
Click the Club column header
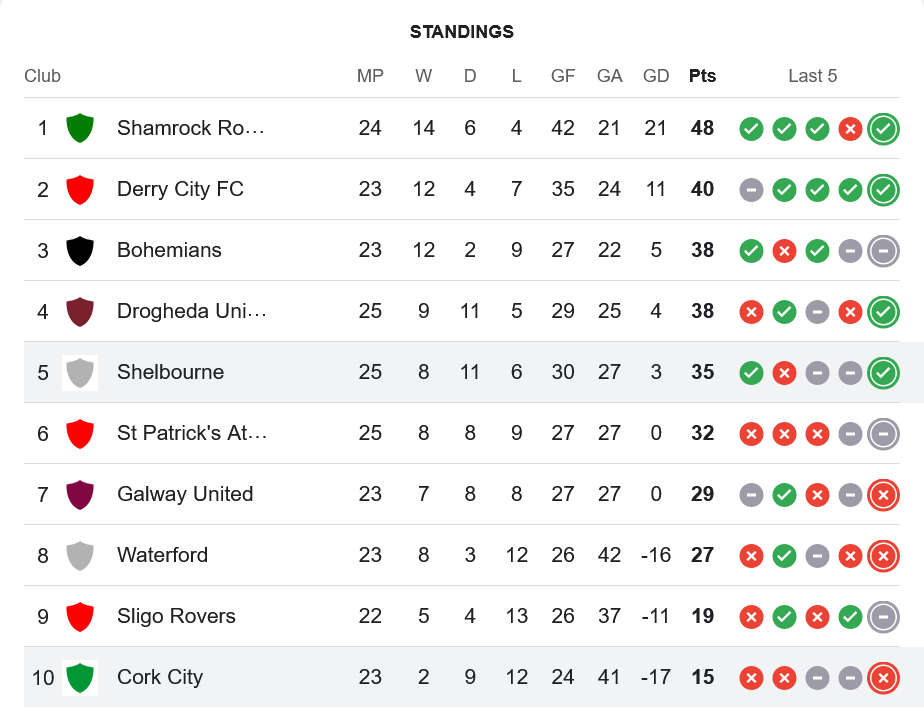click(x=43, y=76)
